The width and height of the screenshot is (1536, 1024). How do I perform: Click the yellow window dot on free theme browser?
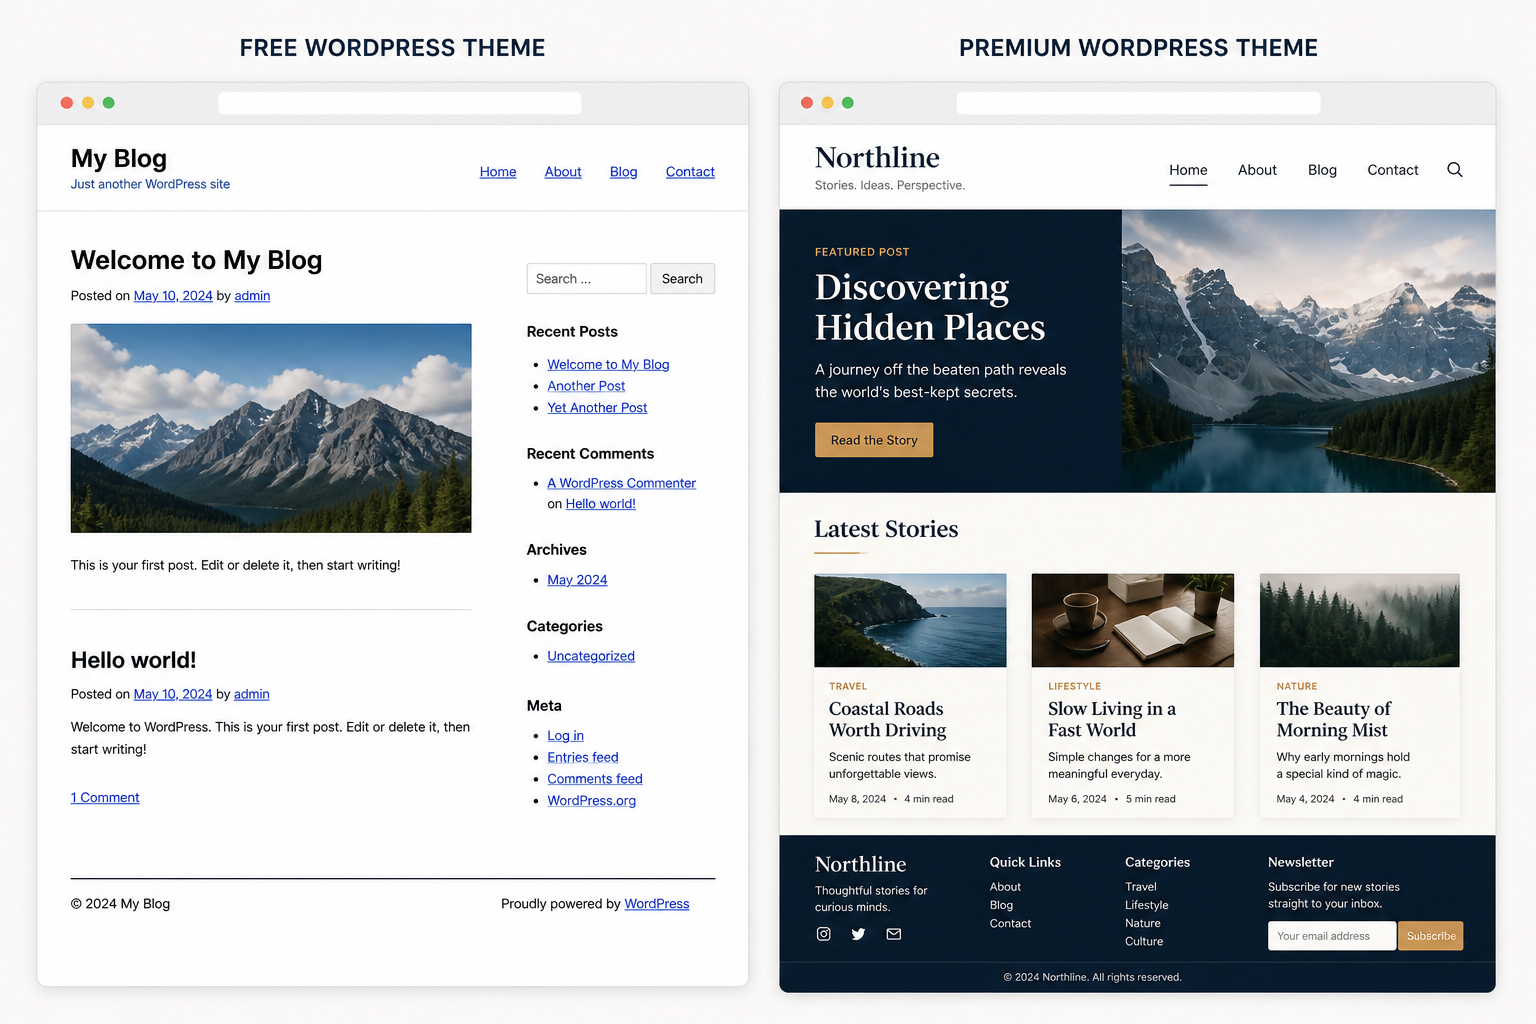pyautogui.click(x=88, y=103)
